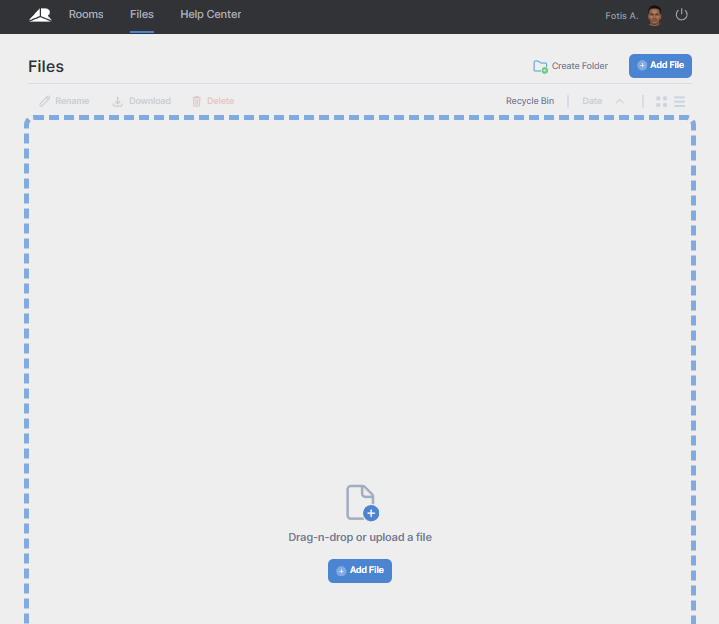Click the app logo in the top bar
The image size is (719, 624).
(40, 15)
